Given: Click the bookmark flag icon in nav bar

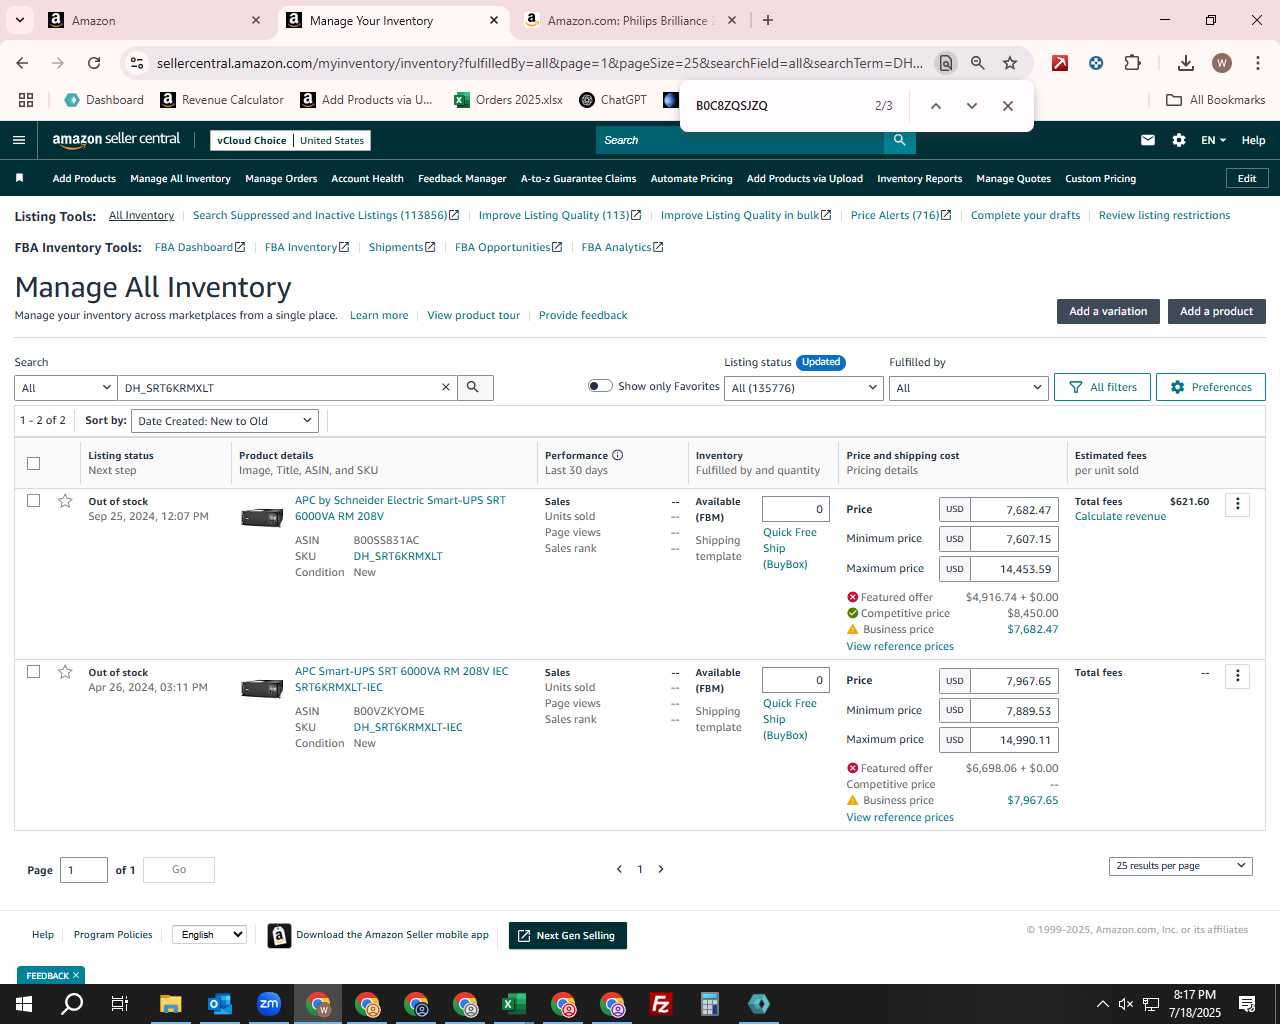Looking at the screenshot, I should 19,178.
